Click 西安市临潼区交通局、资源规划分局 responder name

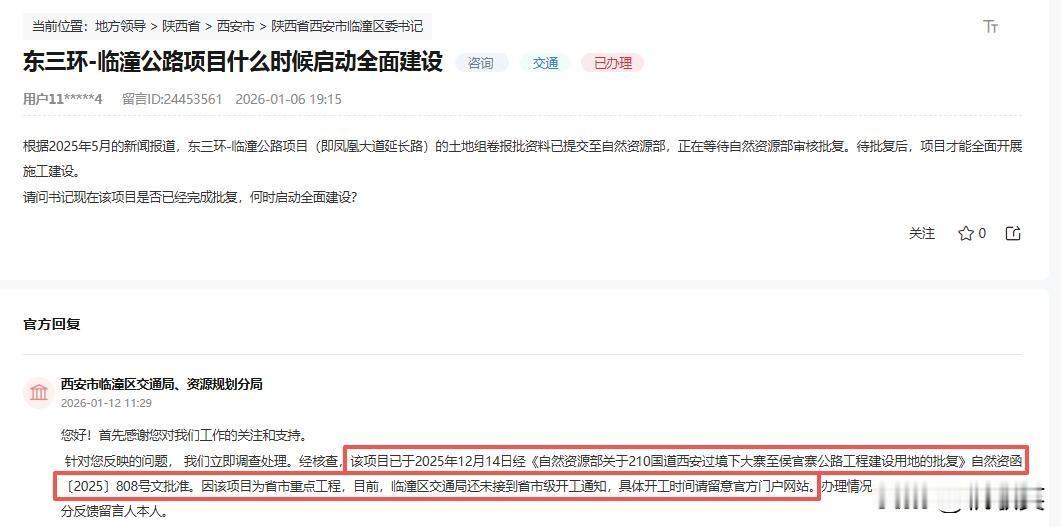[162, 384]
